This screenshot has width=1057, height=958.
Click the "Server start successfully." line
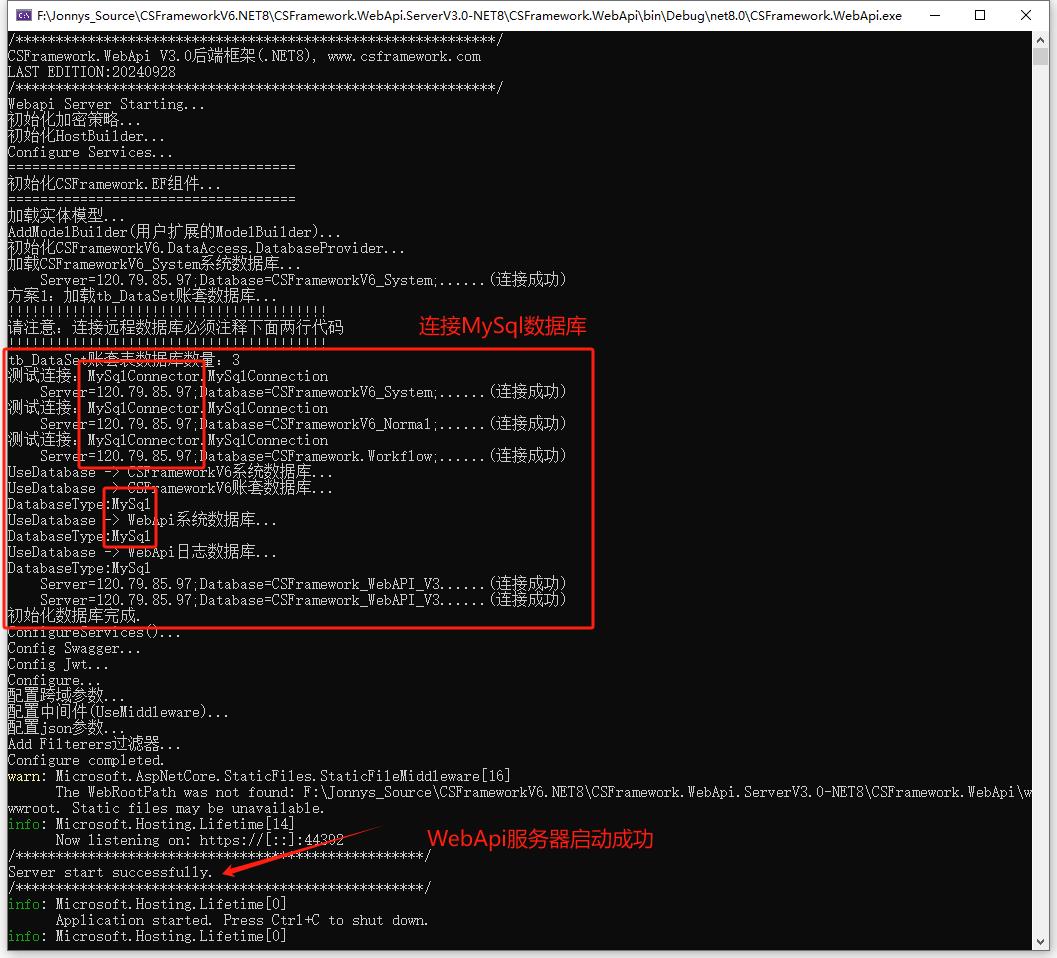pos(110,872)
